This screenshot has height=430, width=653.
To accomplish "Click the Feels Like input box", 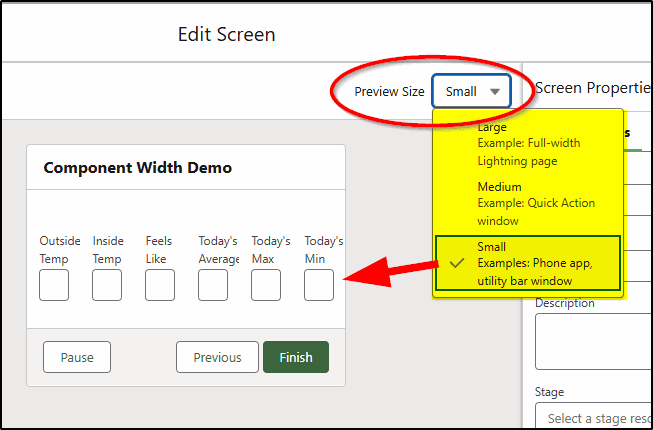I will (160, 285).
